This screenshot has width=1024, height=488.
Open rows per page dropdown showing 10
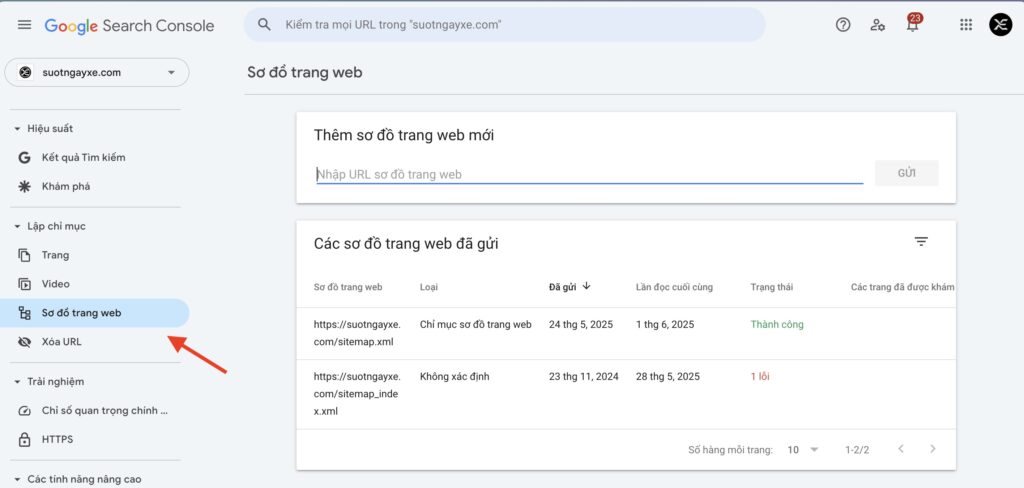[803, 449]
